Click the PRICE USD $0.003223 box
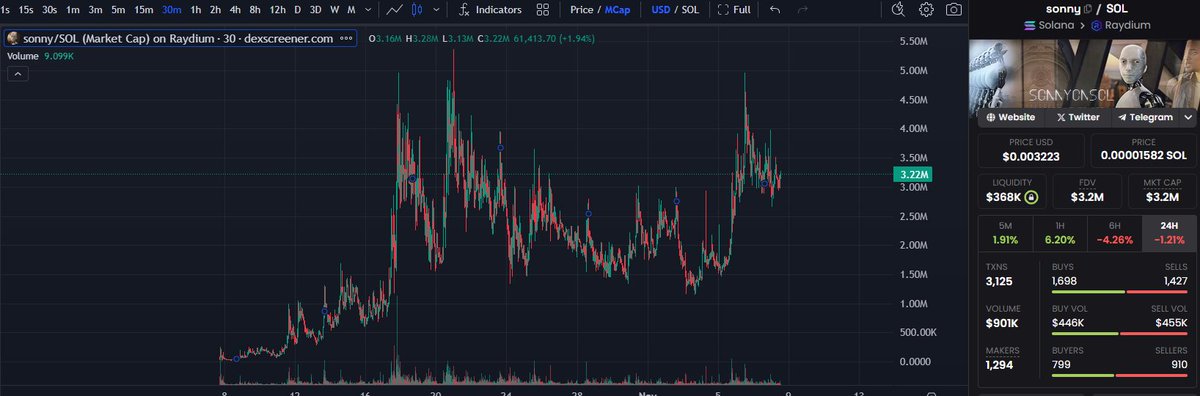This screenshot has height=396, width=1200. coord(1031,151)
